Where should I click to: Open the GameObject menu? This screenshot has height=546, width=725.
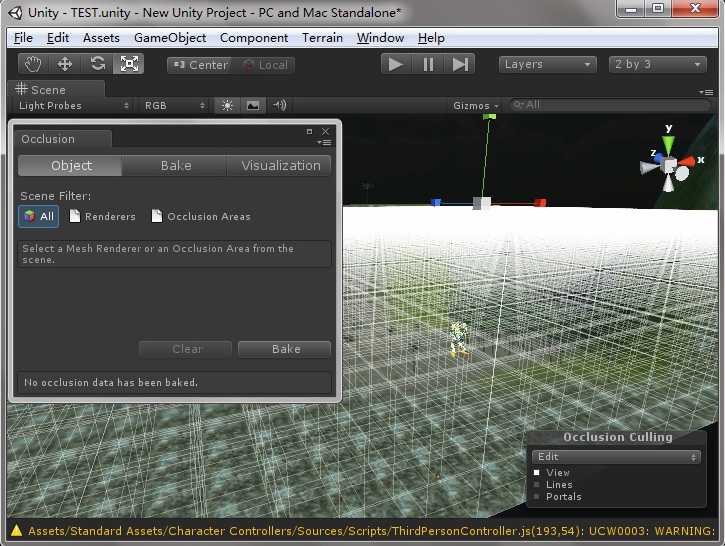pos(170,38)
